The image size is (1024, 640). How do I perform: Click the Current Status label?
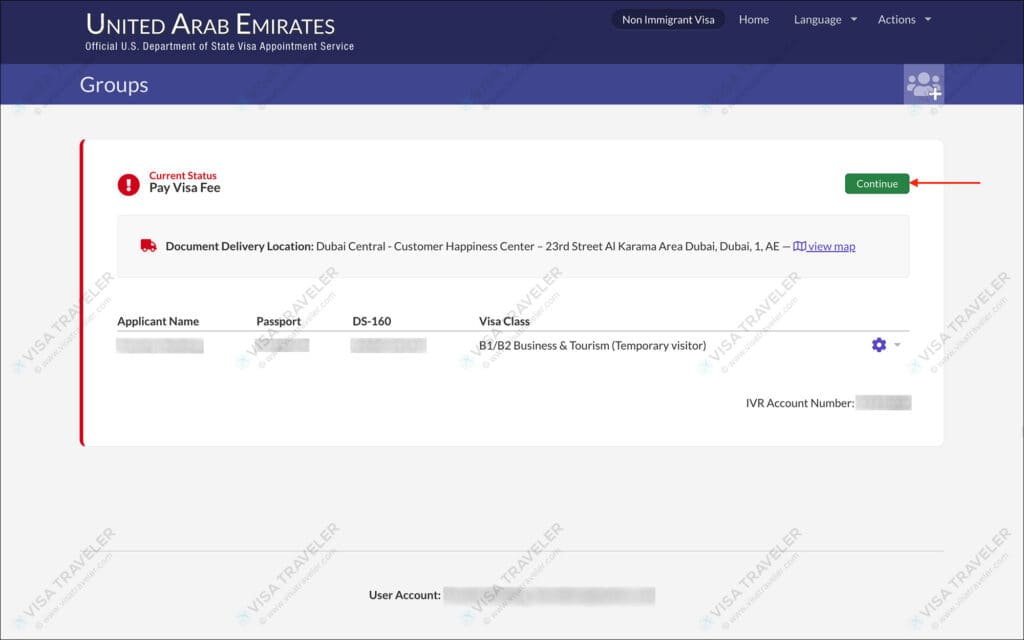[183, 176]
